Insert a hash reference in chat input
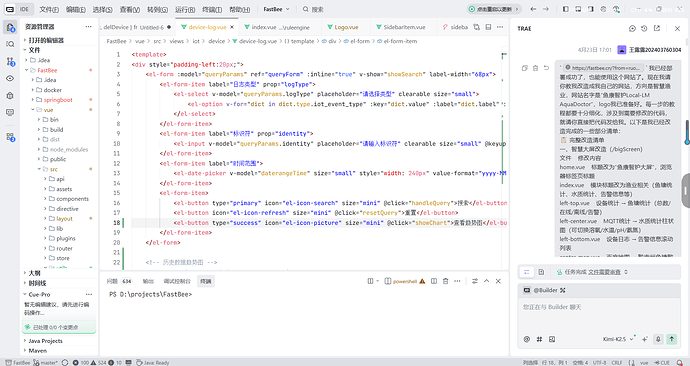690x366 pixels. (x=540, y=339)
